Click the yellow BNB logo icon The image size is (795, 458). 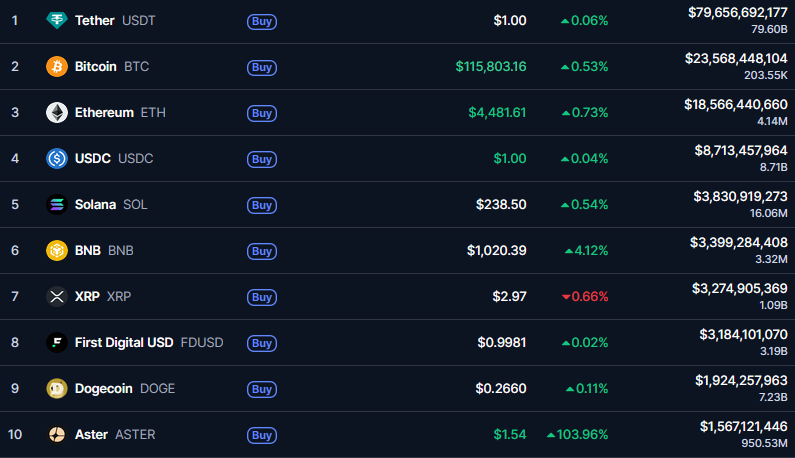(57, 250)
